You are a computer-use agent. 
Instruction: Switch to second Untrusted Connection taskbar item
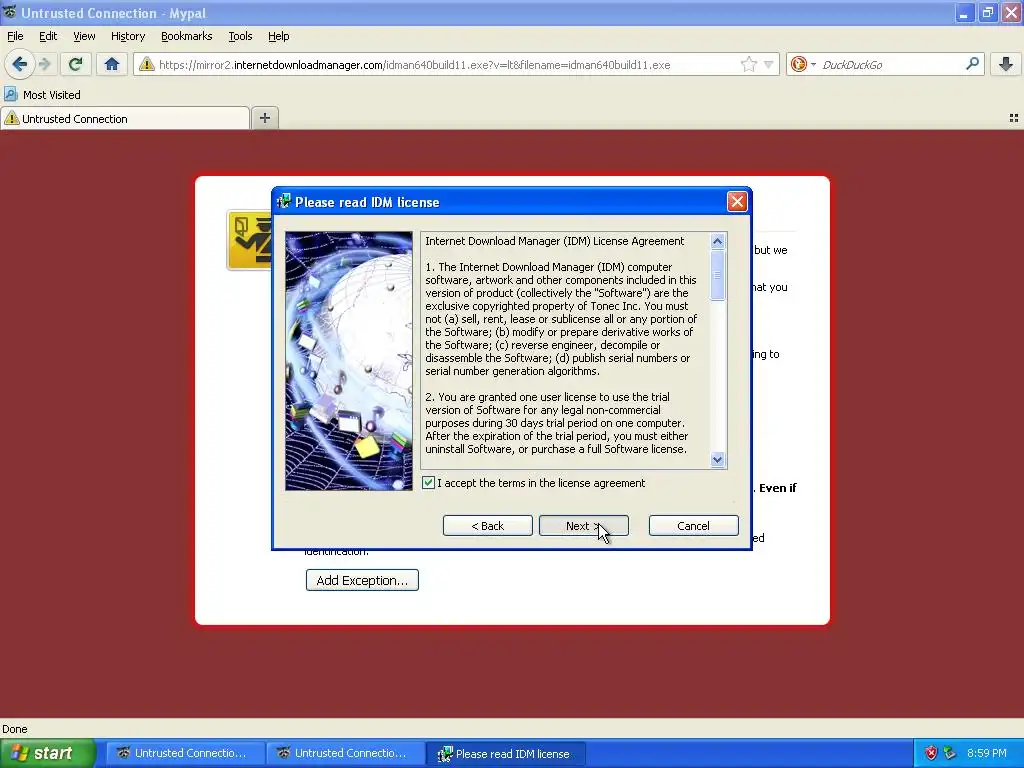pos(345,753)
